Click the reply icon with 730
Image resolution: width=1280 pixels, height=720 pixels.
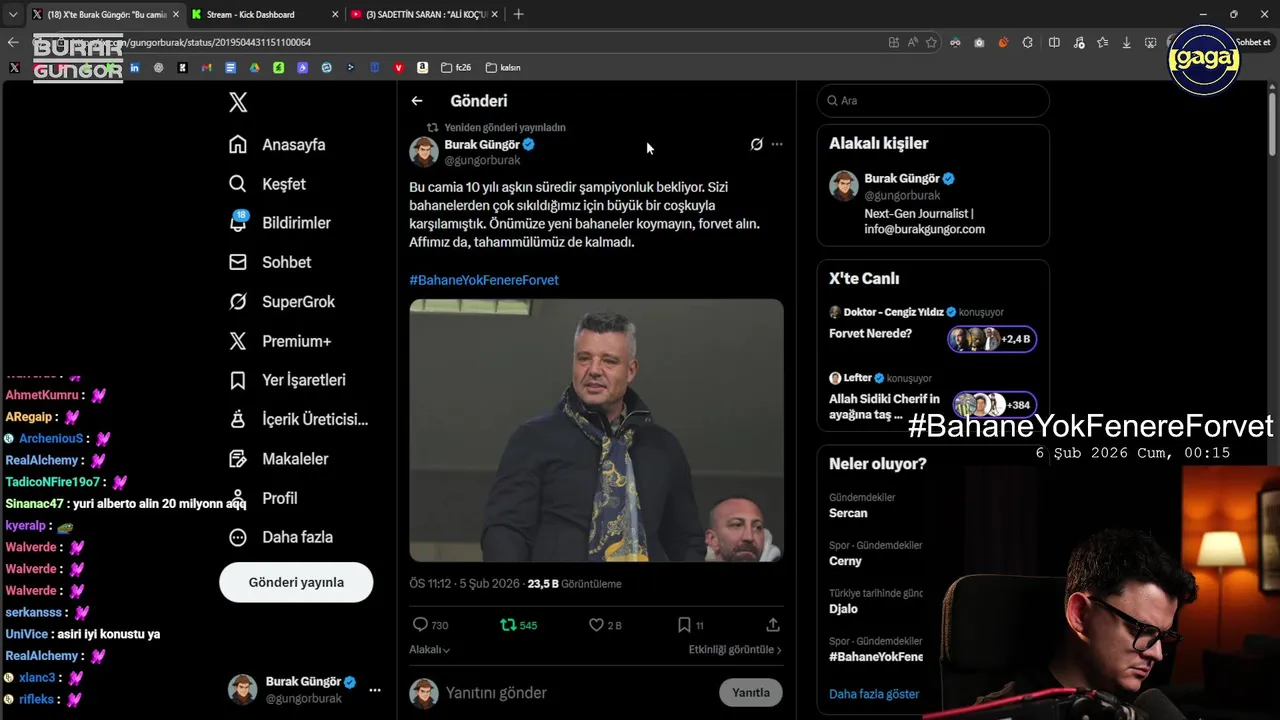[430, 625]
